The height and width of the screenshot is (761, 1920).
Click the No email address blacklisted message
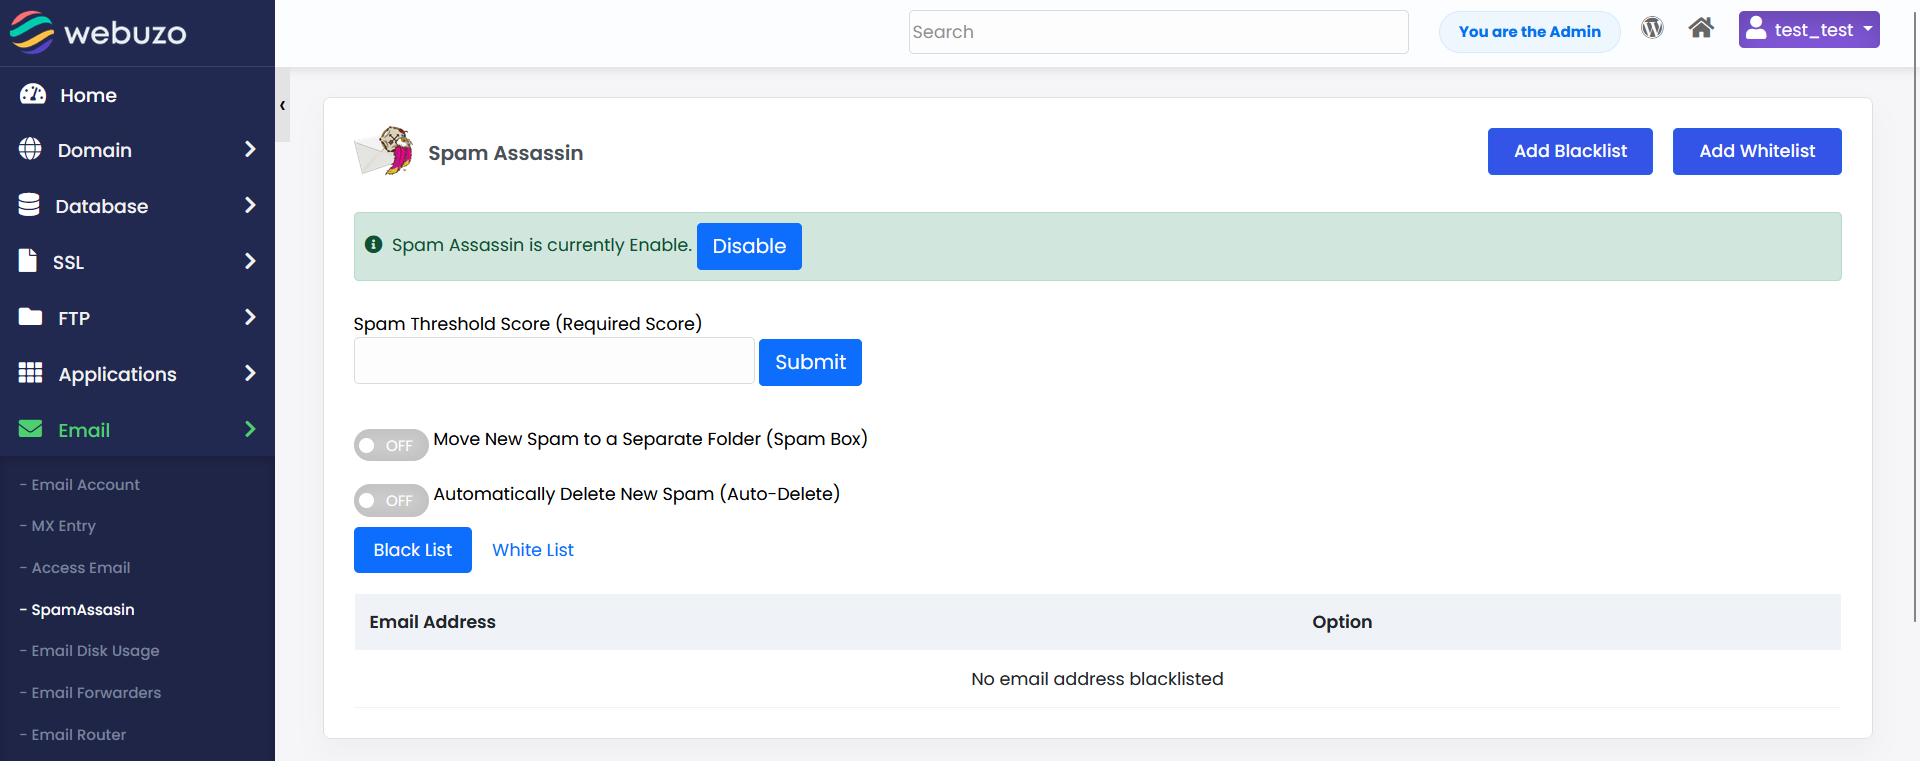point(1097,679)
